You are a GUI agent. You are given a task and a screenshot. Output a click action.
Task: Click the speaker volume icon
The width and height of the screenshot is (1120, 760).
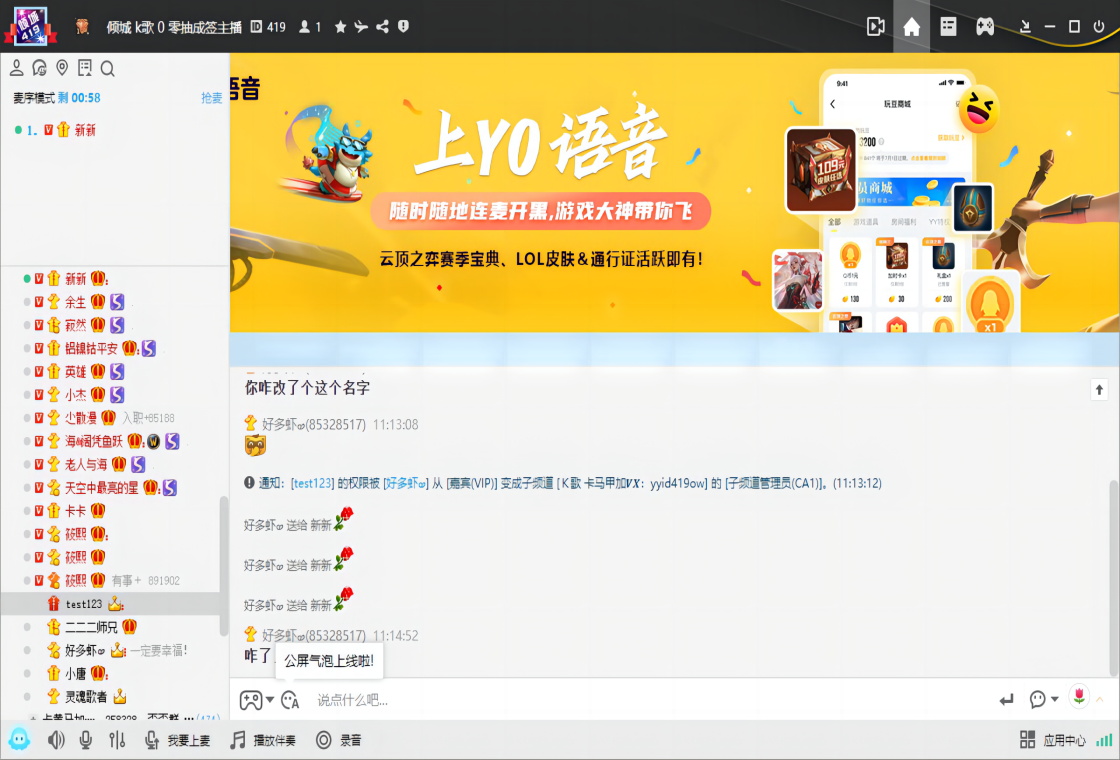(57, 739)
